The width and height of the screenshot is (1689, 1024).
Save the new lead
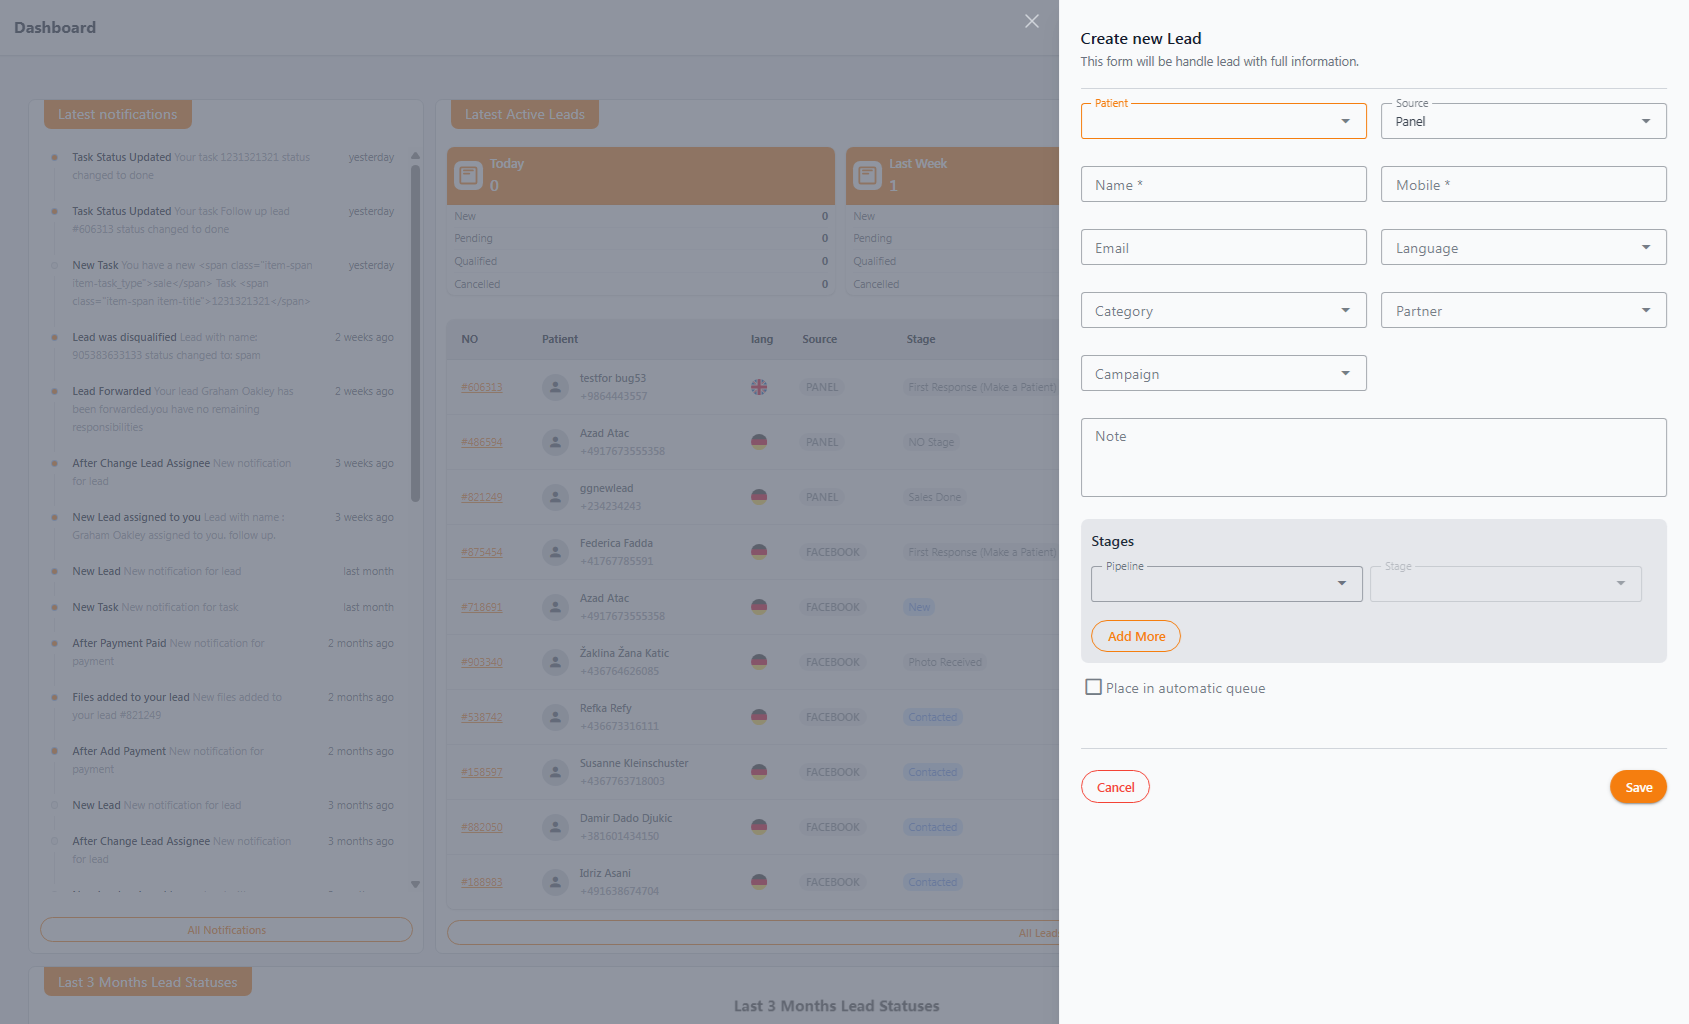pos(1638,787)
